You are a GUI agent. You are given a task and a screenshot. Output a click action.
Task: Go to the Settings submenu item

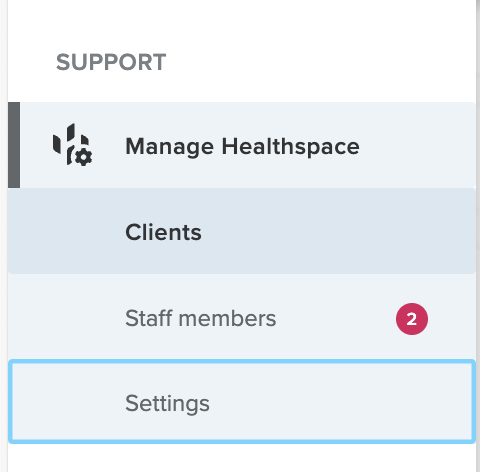coord(242,401)
